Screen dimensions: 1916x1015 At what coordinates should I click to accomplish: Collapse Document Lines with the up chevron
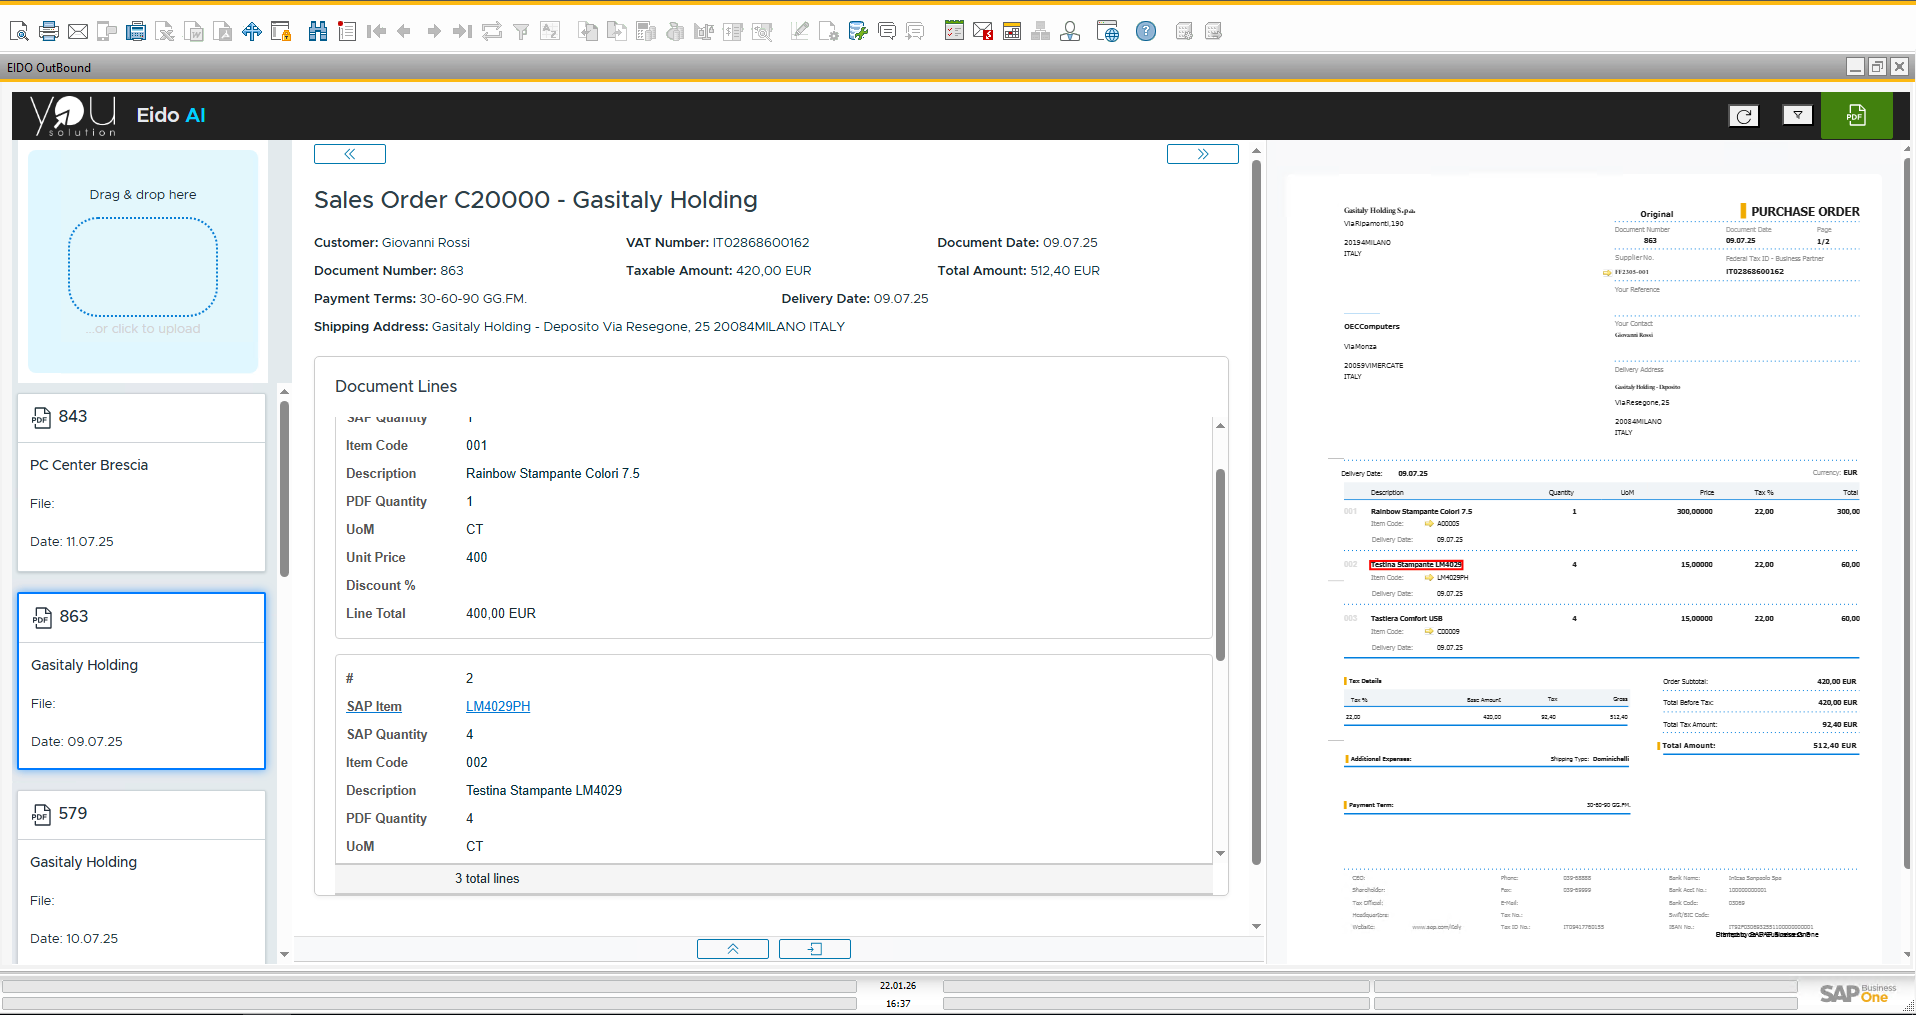pyautogui.click(x=732, y=948)
